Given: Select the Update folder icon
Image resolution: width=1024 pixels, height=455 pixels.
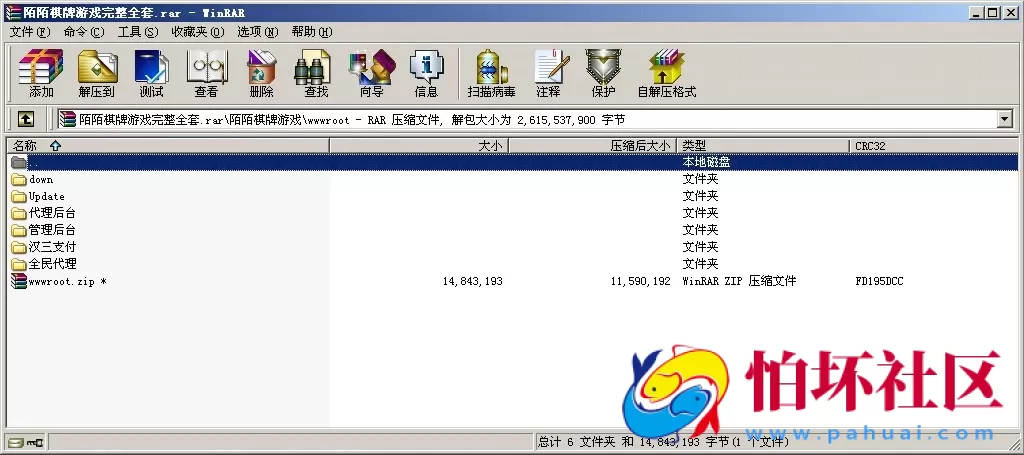Looking at the screenshot, I should pyautogui.click(x=19, y=196).
